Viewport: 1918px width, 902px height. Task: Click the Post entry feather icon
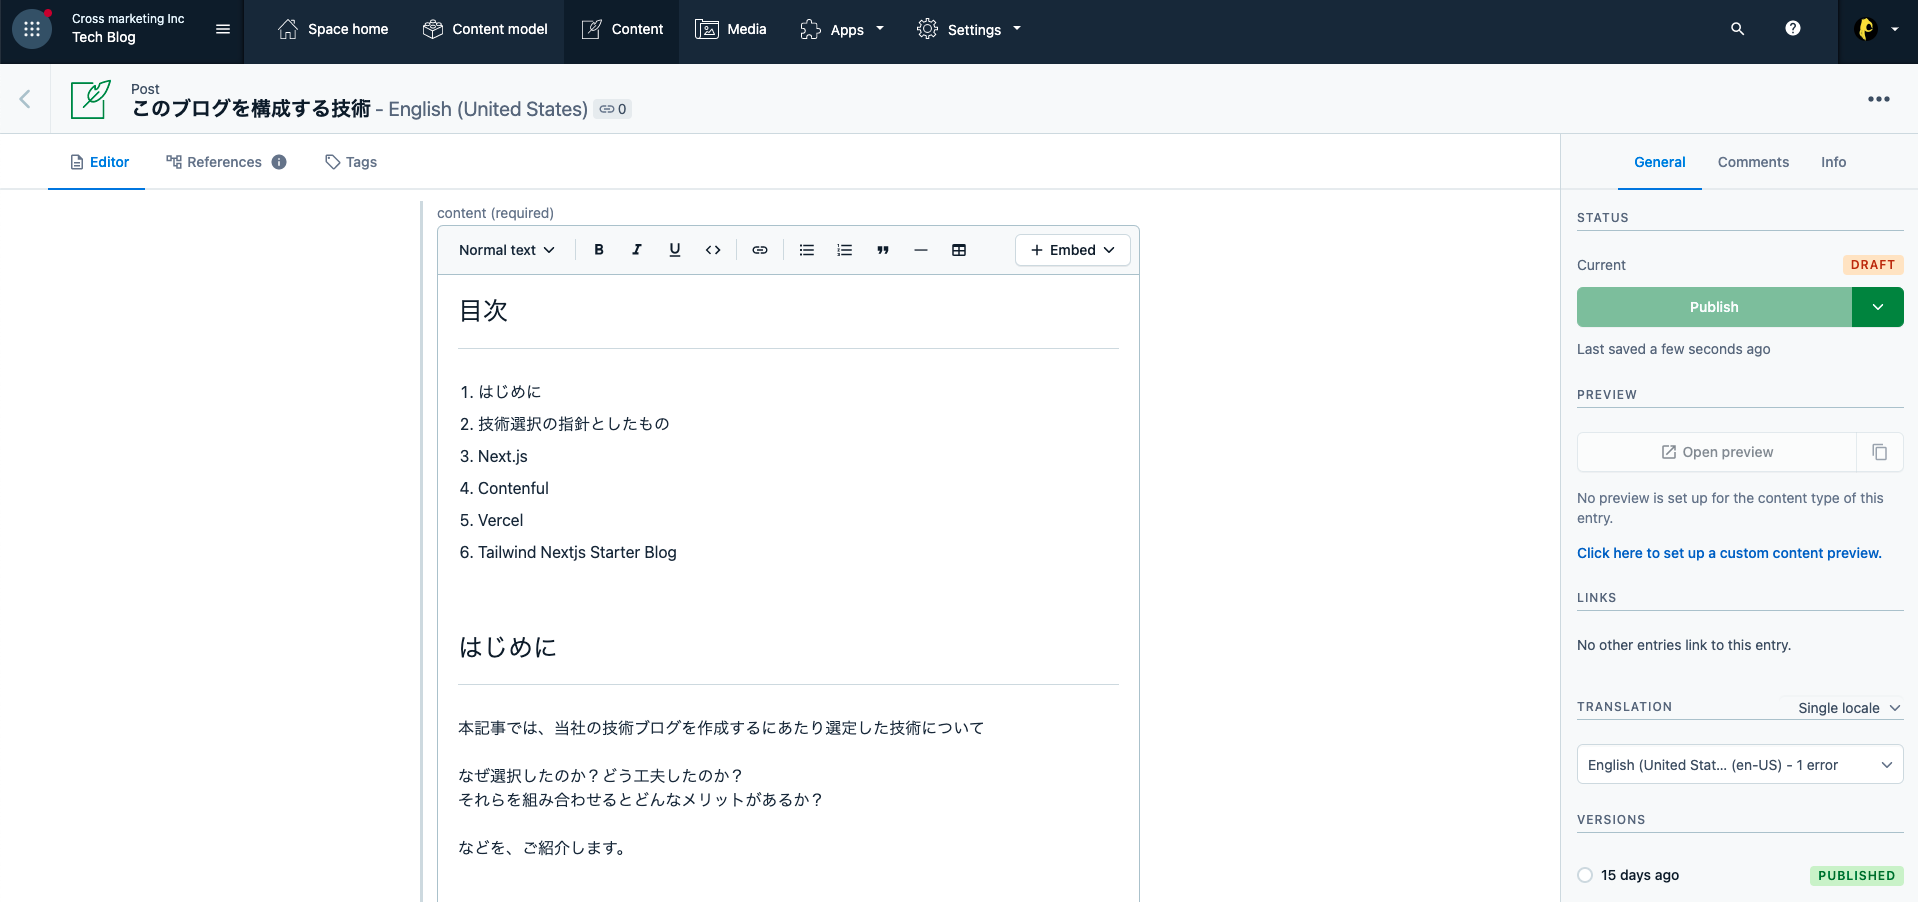91,99
